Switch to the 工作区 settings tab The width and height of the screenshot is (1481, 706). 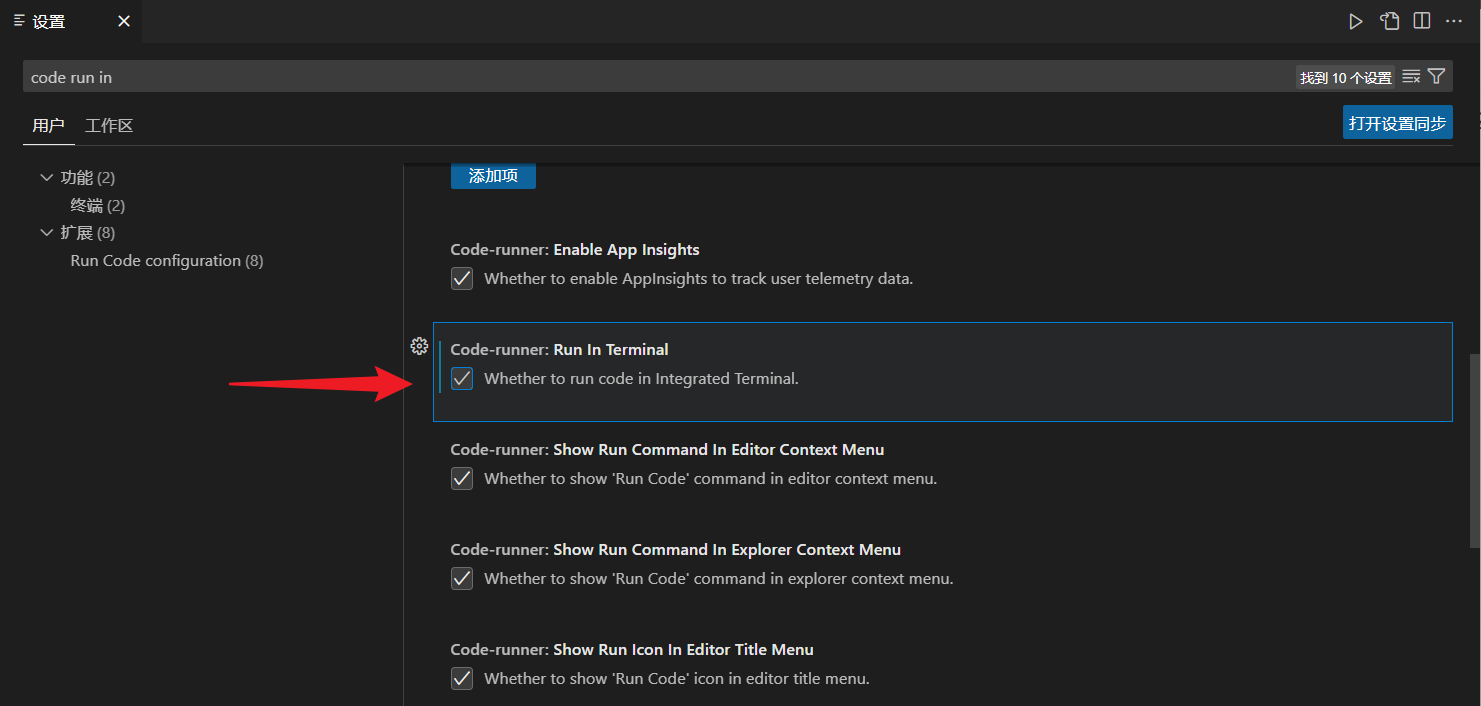[x=109, y=125]
